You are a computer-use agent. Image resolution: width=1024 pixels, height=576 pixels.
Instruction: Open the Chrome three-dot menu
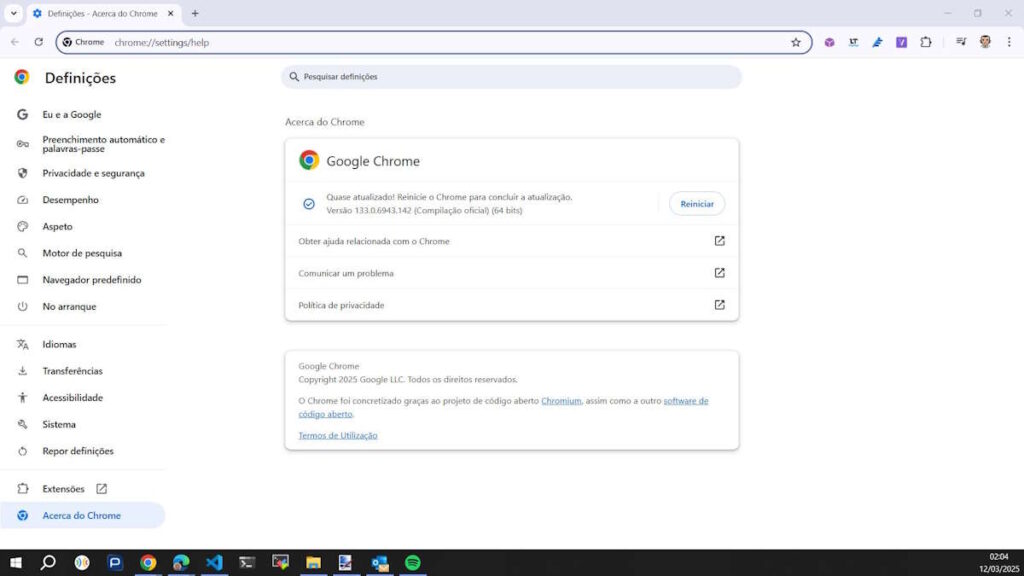tap(1008, 42)
